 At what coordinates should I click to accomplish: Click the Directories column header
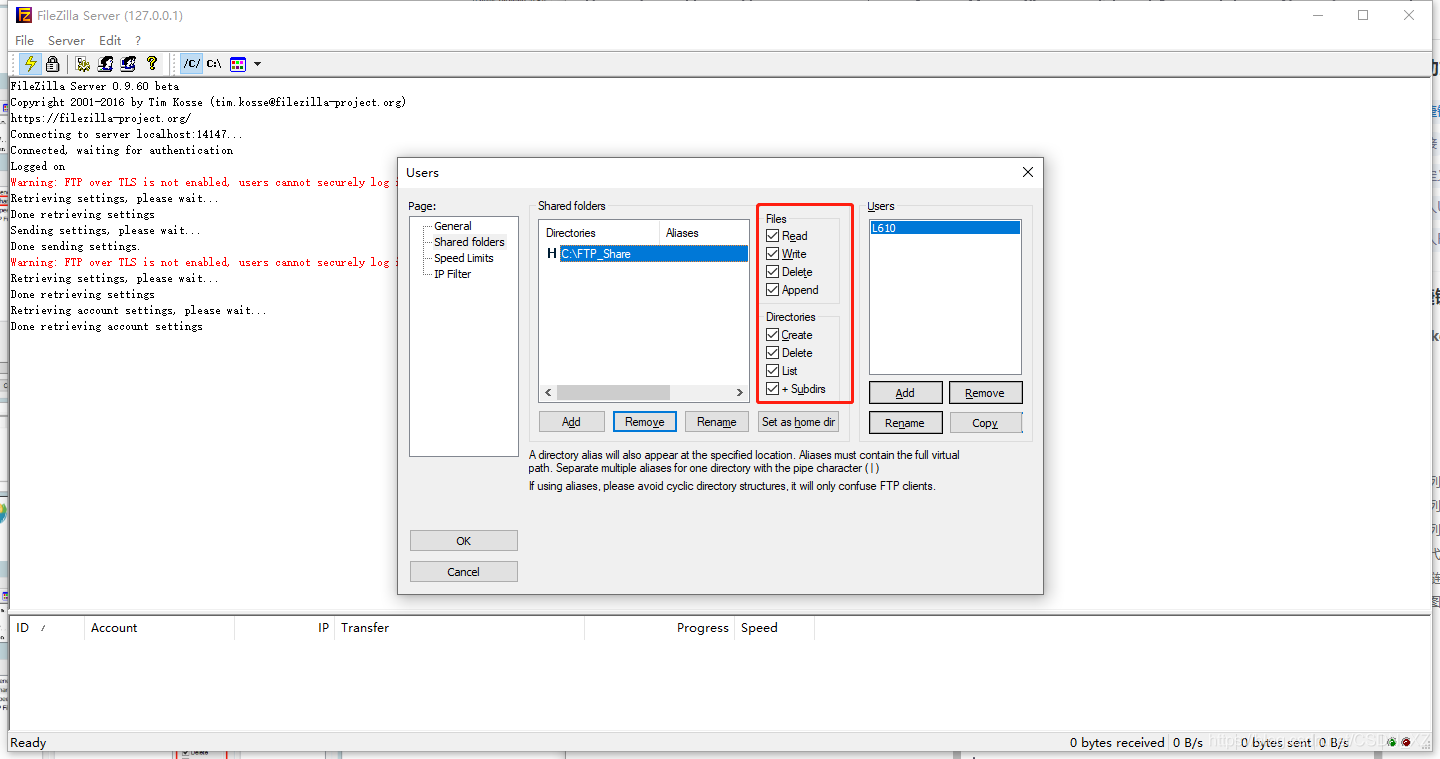[x=599, y=233]
